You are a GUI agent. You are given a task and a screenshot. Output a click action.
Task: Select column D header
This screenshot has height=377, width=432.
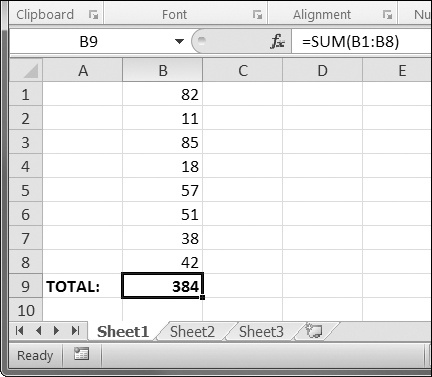pos(322,70)
